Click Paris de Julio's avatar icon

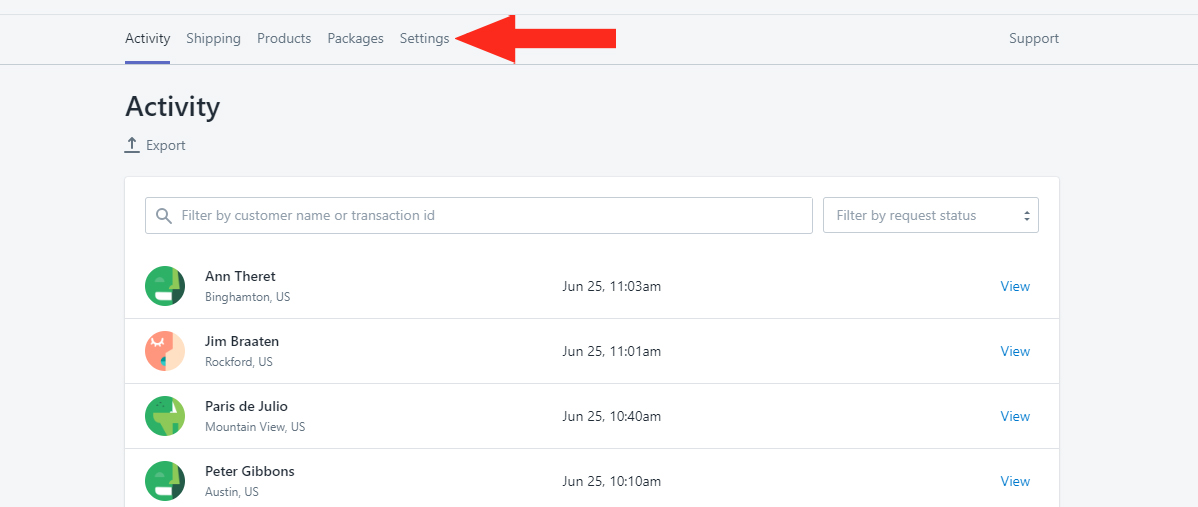[x=165, y=416]
